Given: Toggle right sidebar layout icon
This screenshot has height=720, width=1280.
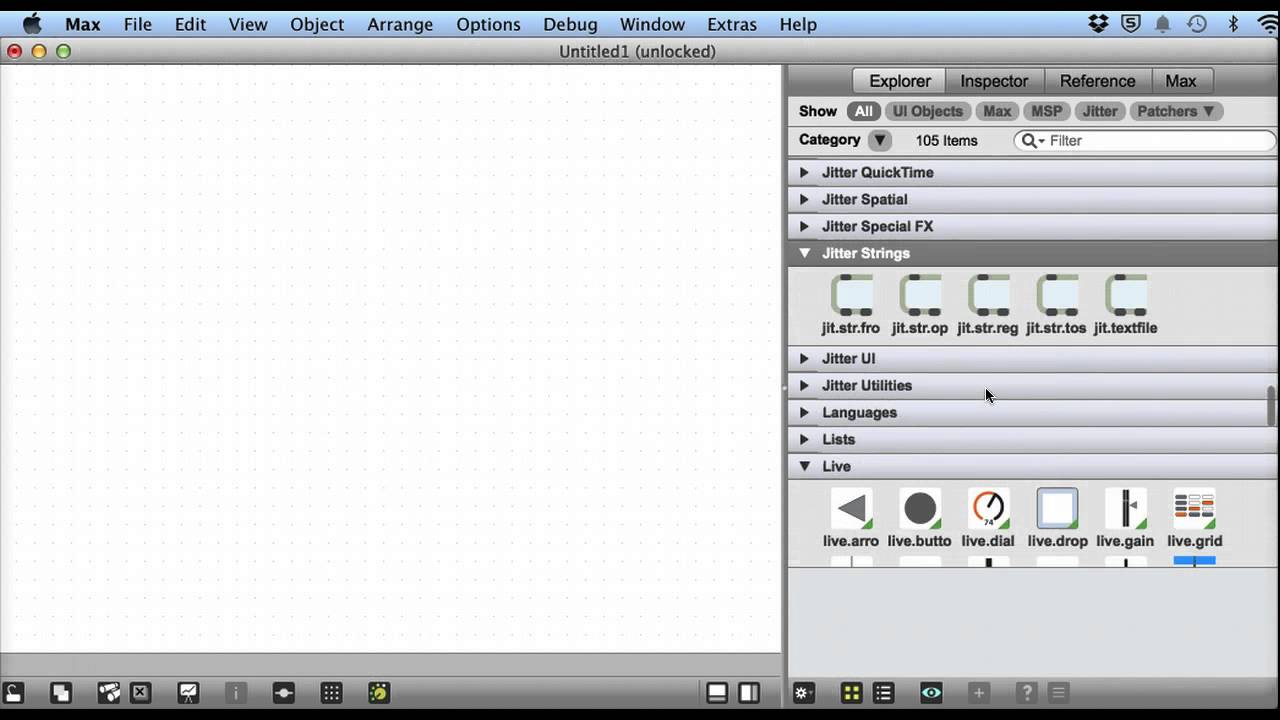Looking at the screenshot, I should tap(749, 692).
